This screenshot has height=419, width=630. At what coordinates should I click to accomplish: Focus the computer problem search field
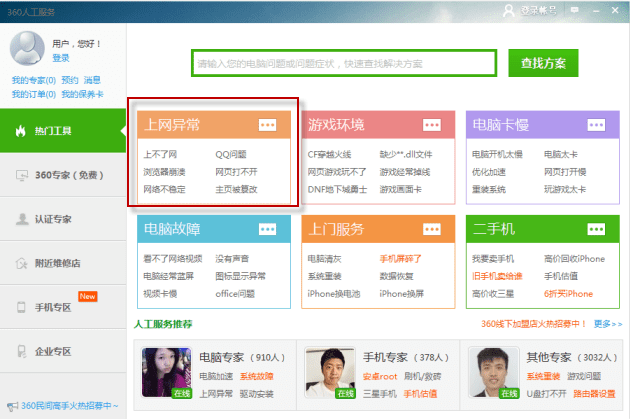[x=344, y=63]
